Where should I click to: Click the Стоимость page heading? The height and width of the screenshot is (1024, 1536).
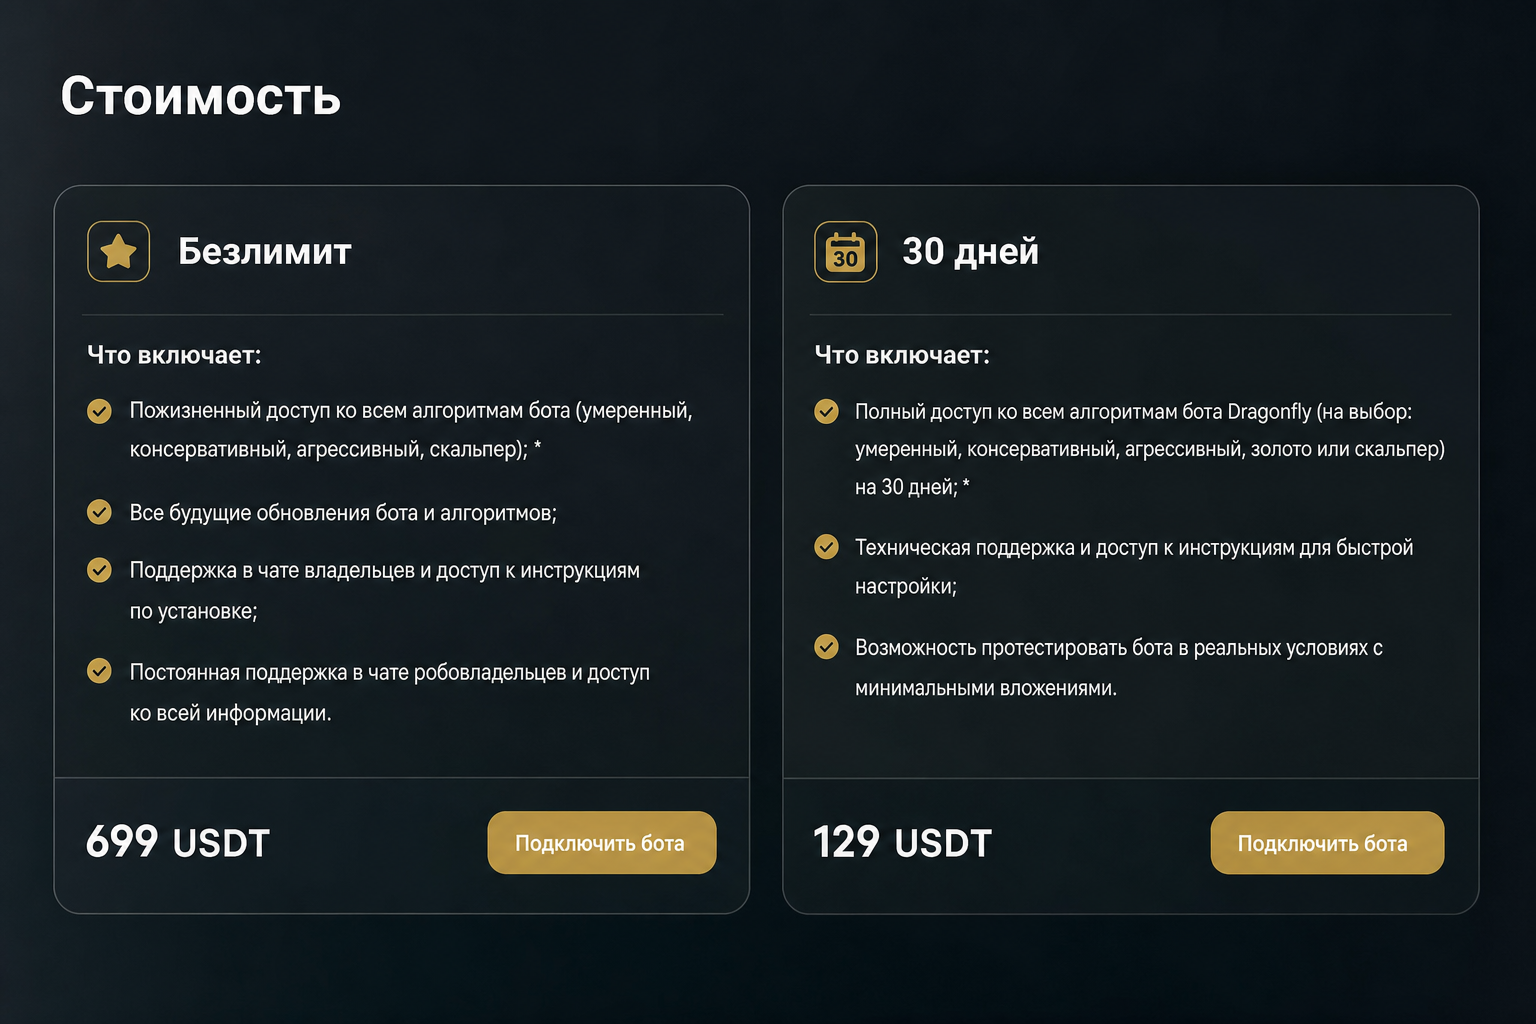coord(201,97)
